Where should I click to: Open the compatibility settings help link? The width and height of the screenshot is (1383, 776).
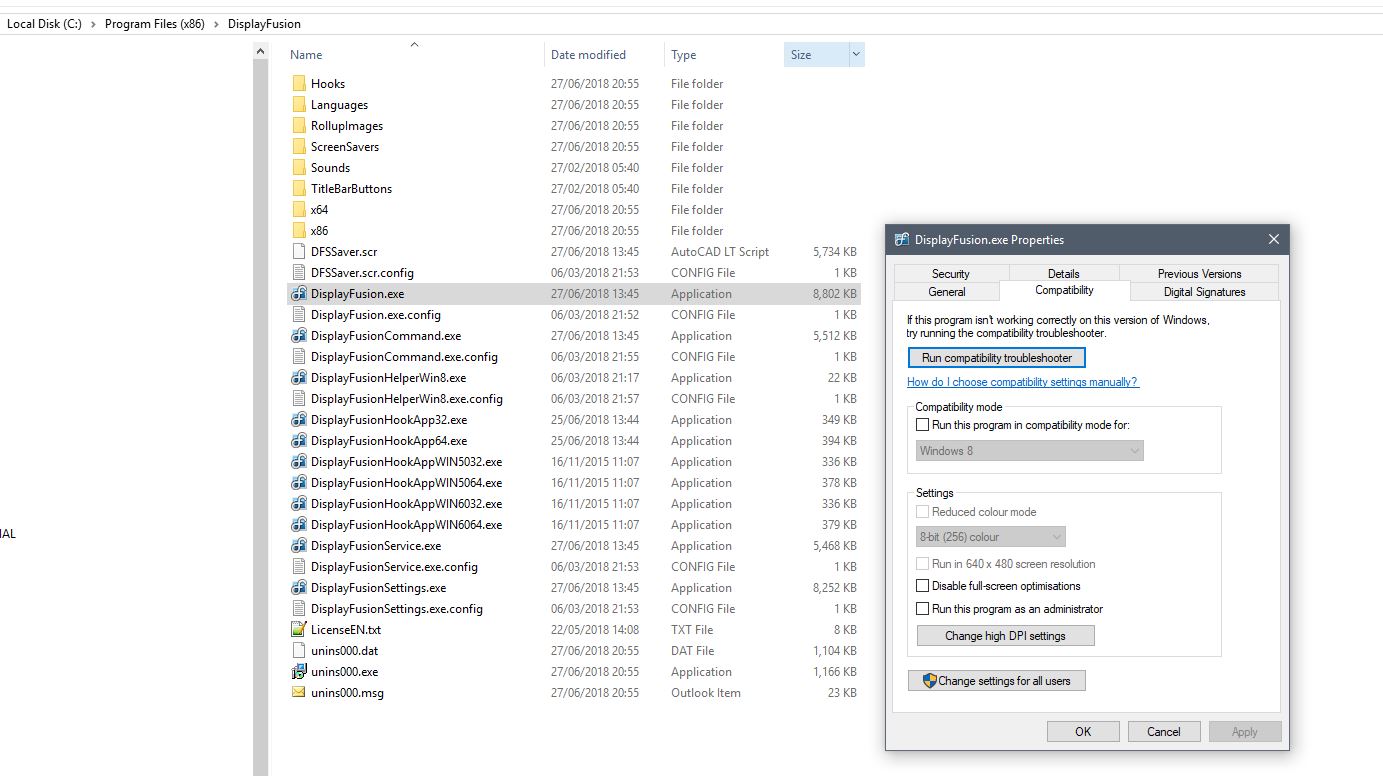[1022, 382]
